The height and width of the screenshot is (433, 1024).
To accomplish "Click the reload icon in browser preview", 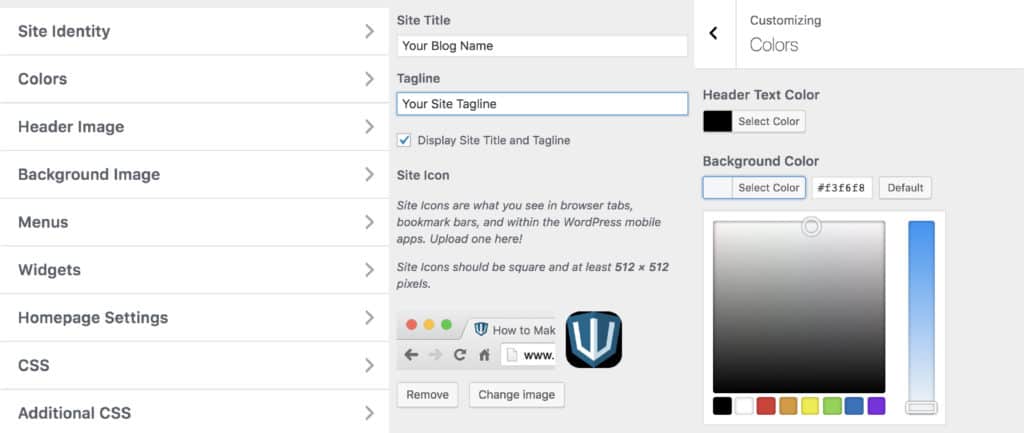I will point(460,355).
